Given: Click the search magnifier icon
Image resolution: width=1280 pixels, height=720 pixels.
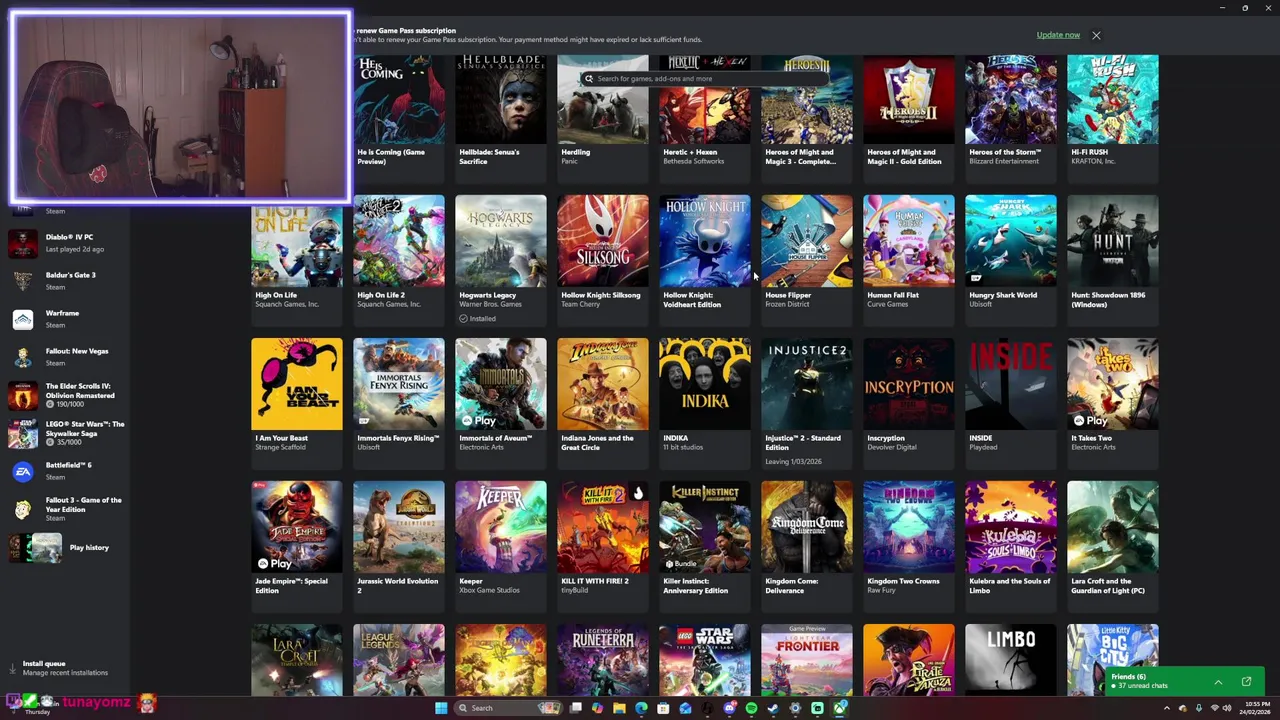Looking at the screenshot, I should pyautogui.click(x=589, y=78).
